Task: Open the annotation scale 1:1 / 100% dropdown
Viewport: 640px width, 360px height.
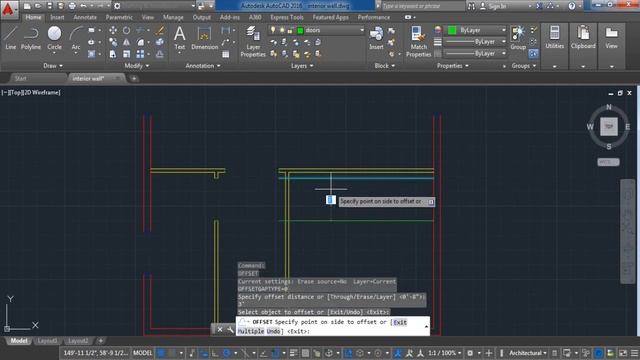Action: coord(444,353)
